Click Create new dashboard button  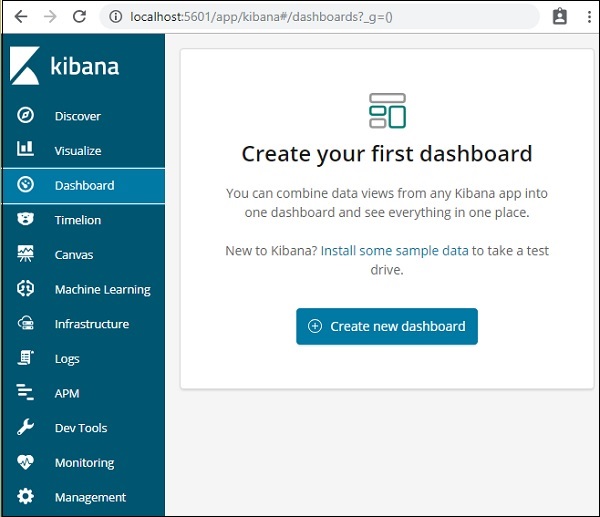[x=386, y=326]
